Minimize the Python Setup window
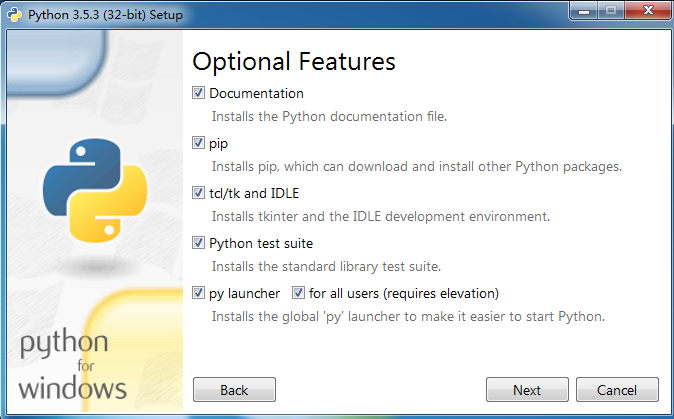Viewport: 674px width, 419px height. tap(583, 12)
